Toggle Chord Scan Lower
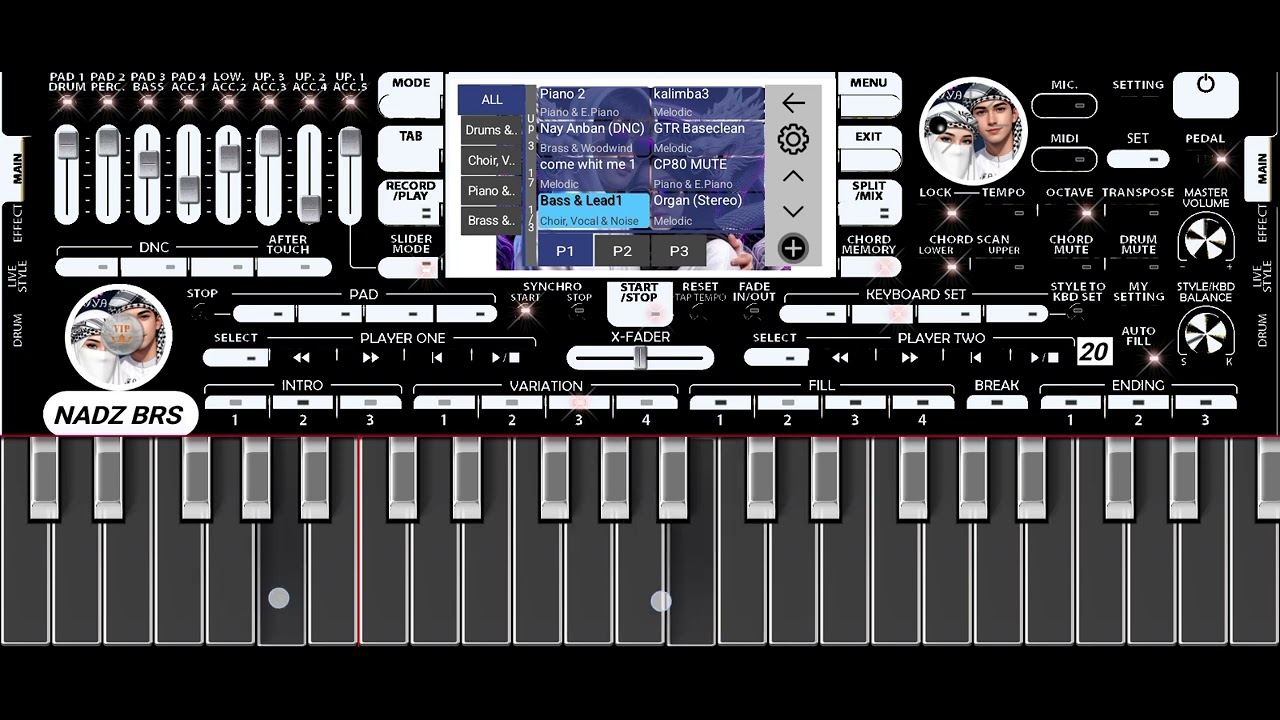The height and width of the screenshot is (720, 1280). pos(951,266)
